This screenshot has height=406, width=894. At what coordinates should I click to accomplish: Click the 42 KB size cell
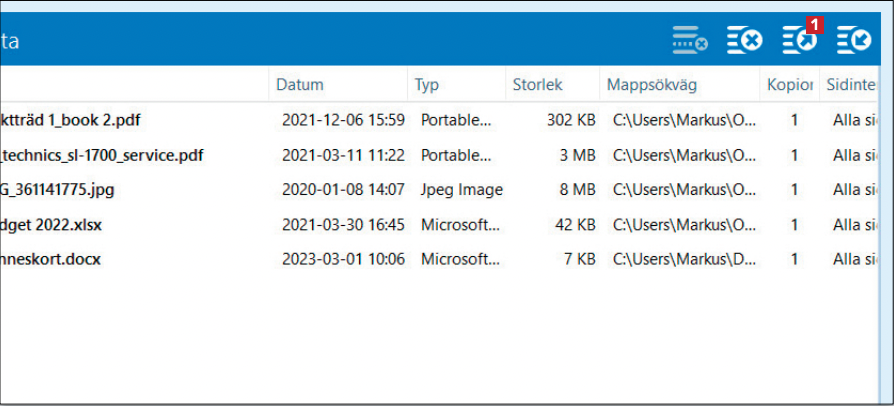[575, 225]
